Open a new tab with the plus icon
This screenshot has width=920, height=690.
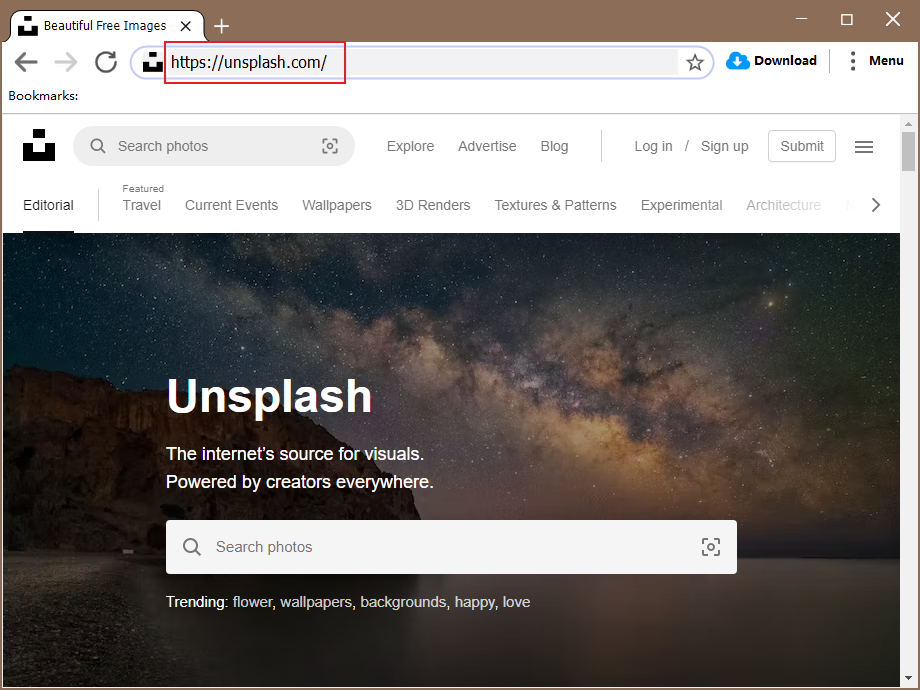[x=221, y=26]
